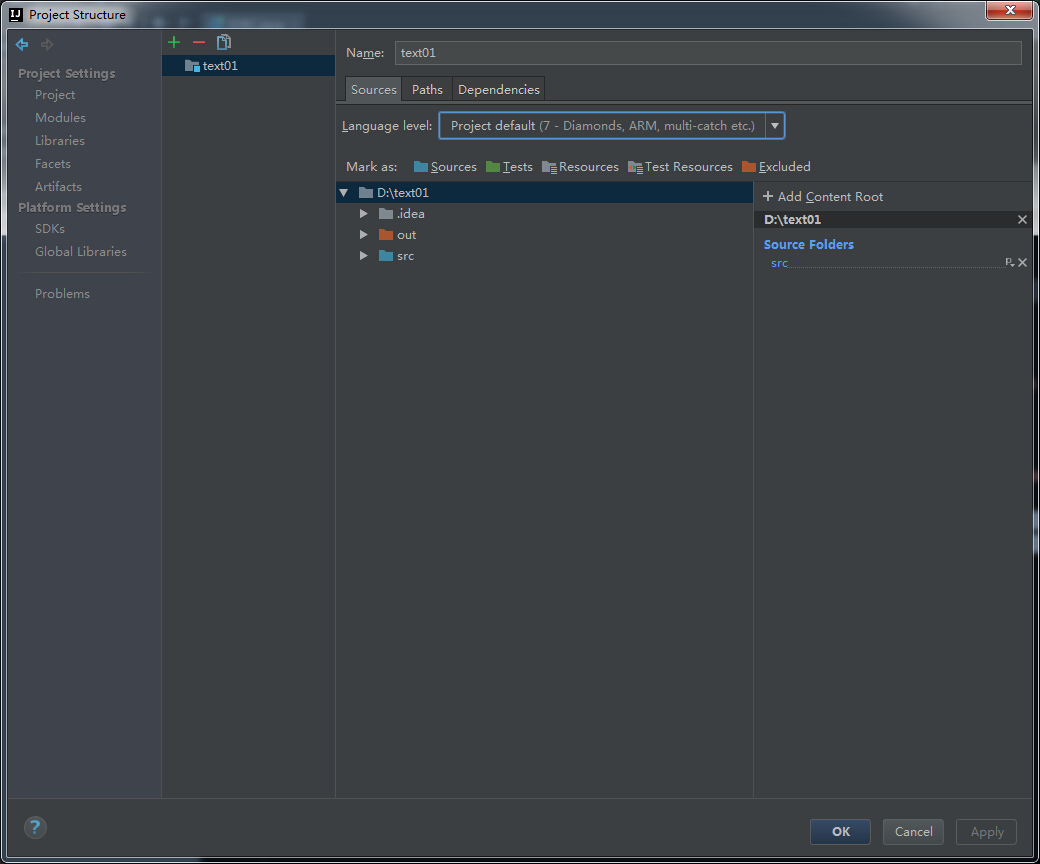Image resolution: width=1040 pixels, height=864 pixels.
Task: Open Libraries settings page
Action: tap(60, 141)
